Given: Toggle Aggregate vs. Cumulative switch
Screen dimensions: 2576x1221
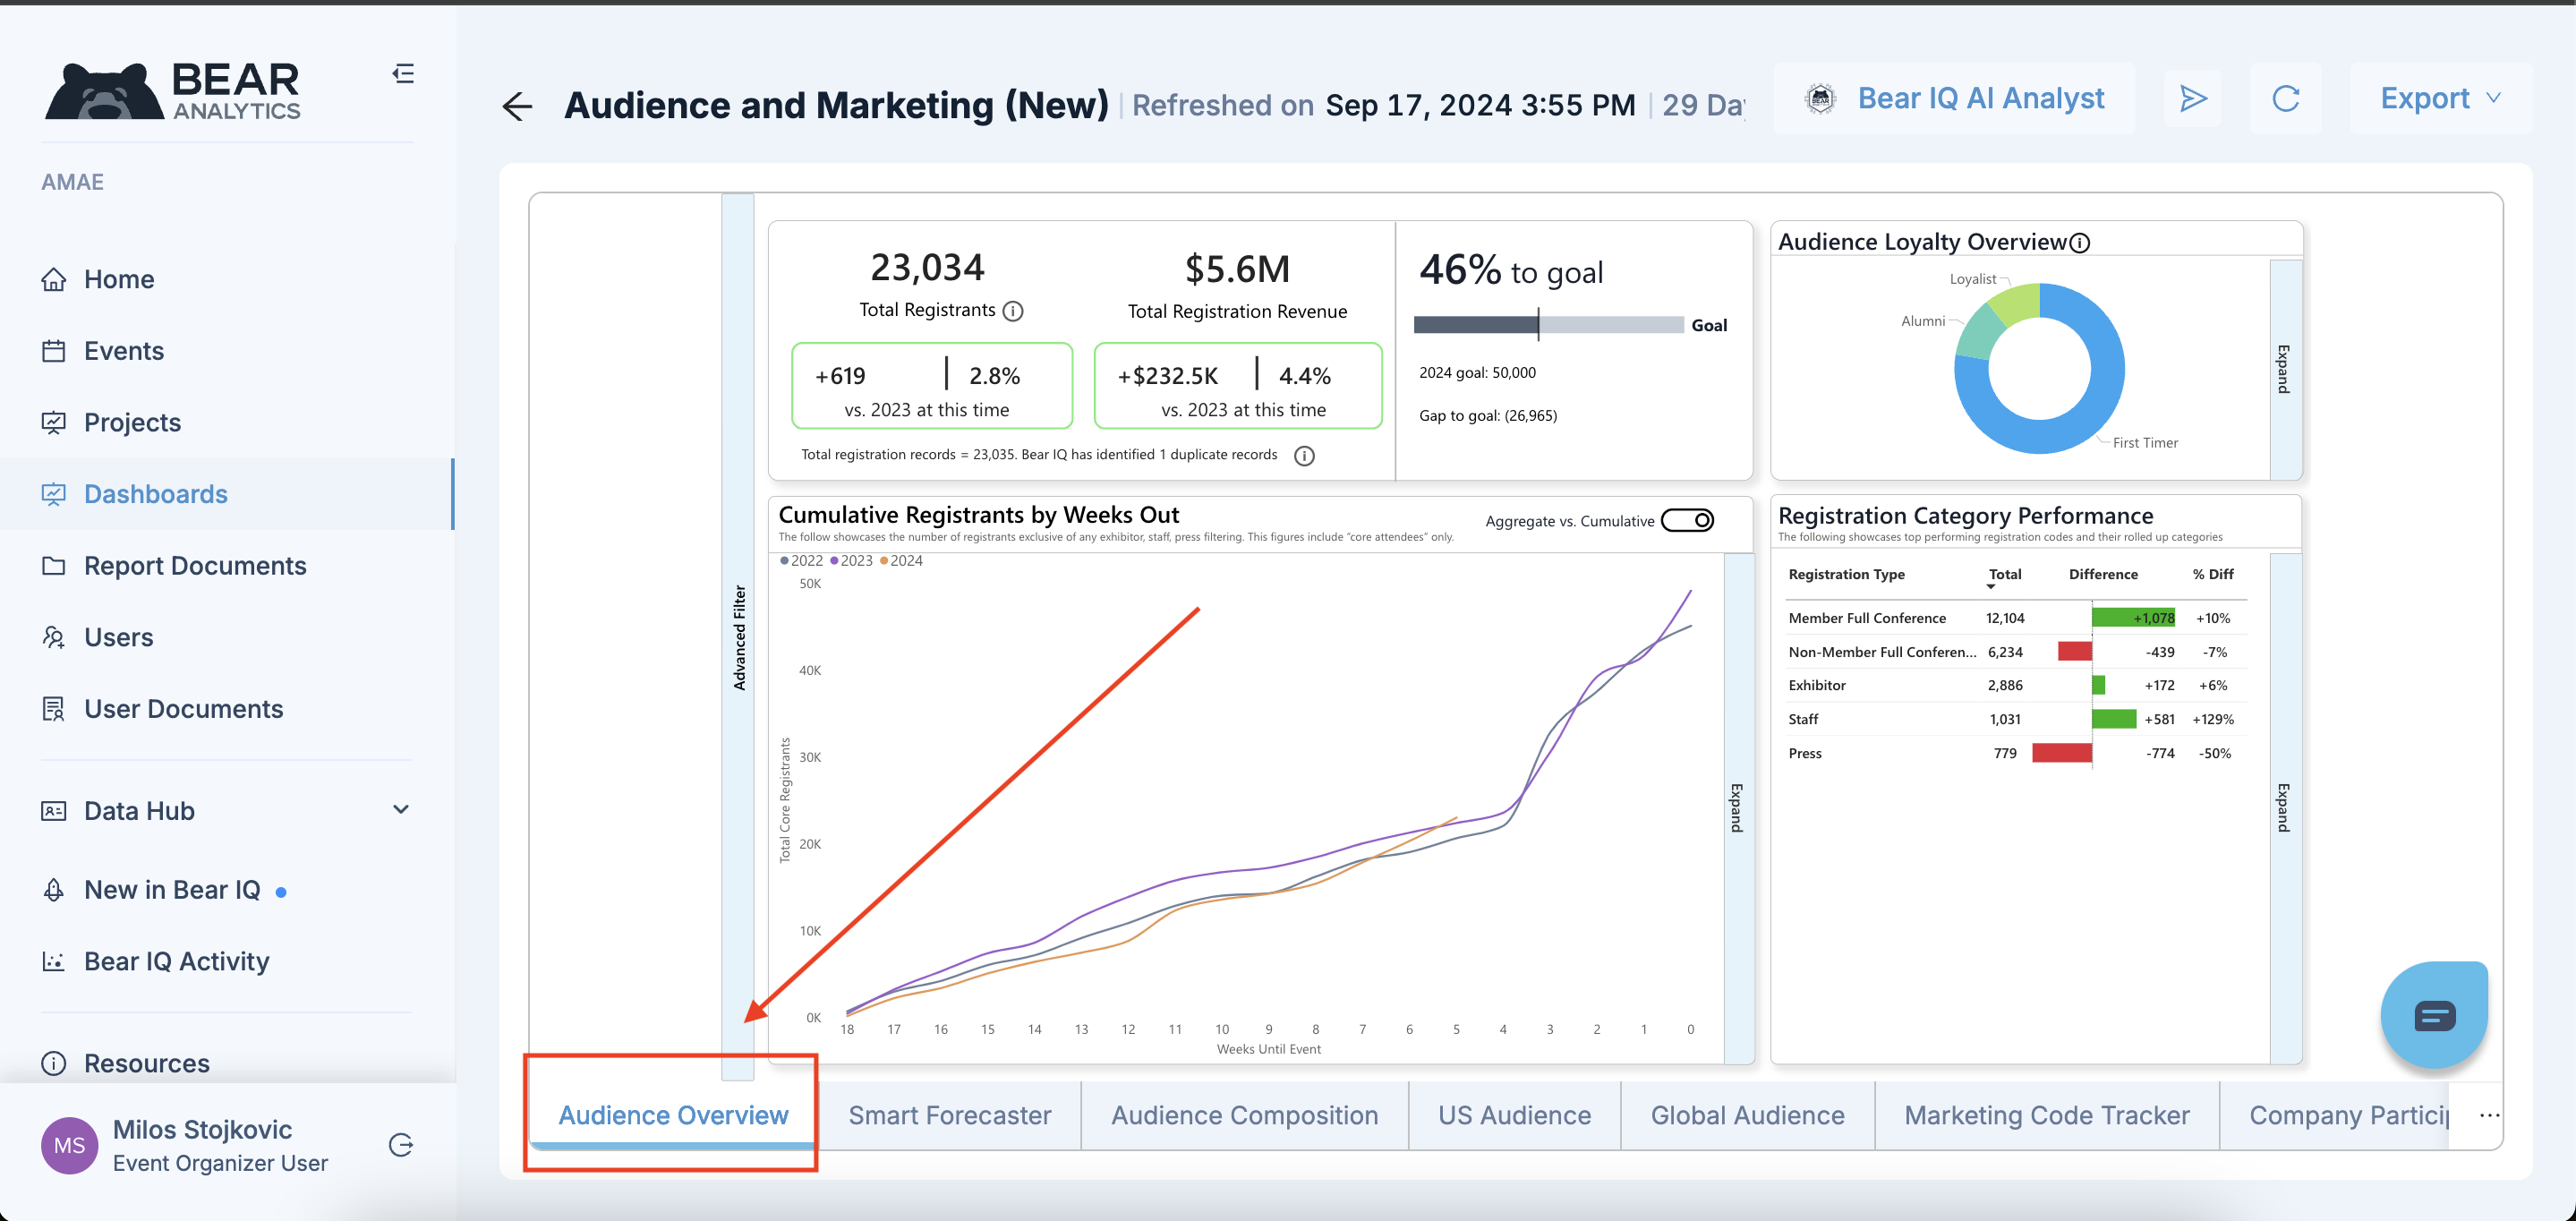Looking at the screenshot, I should coord(1688,521).
